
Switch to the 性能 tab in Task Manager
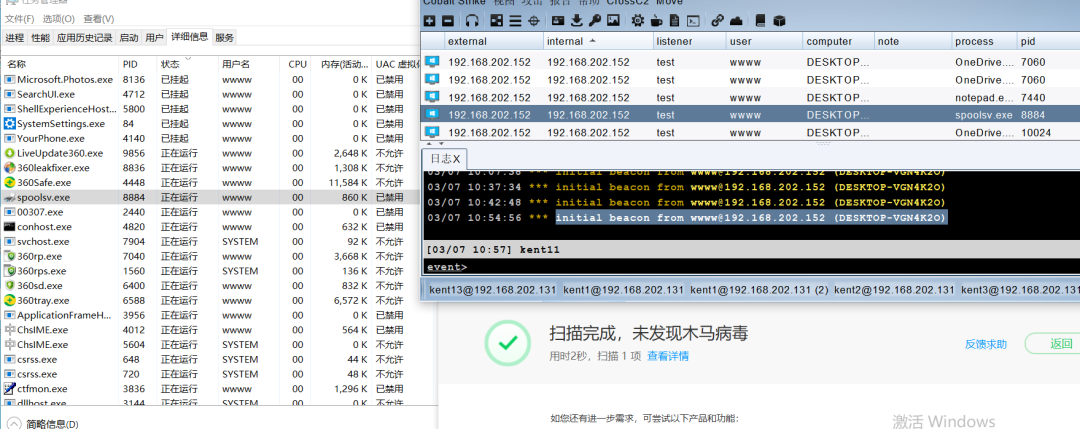pos(41,38)
